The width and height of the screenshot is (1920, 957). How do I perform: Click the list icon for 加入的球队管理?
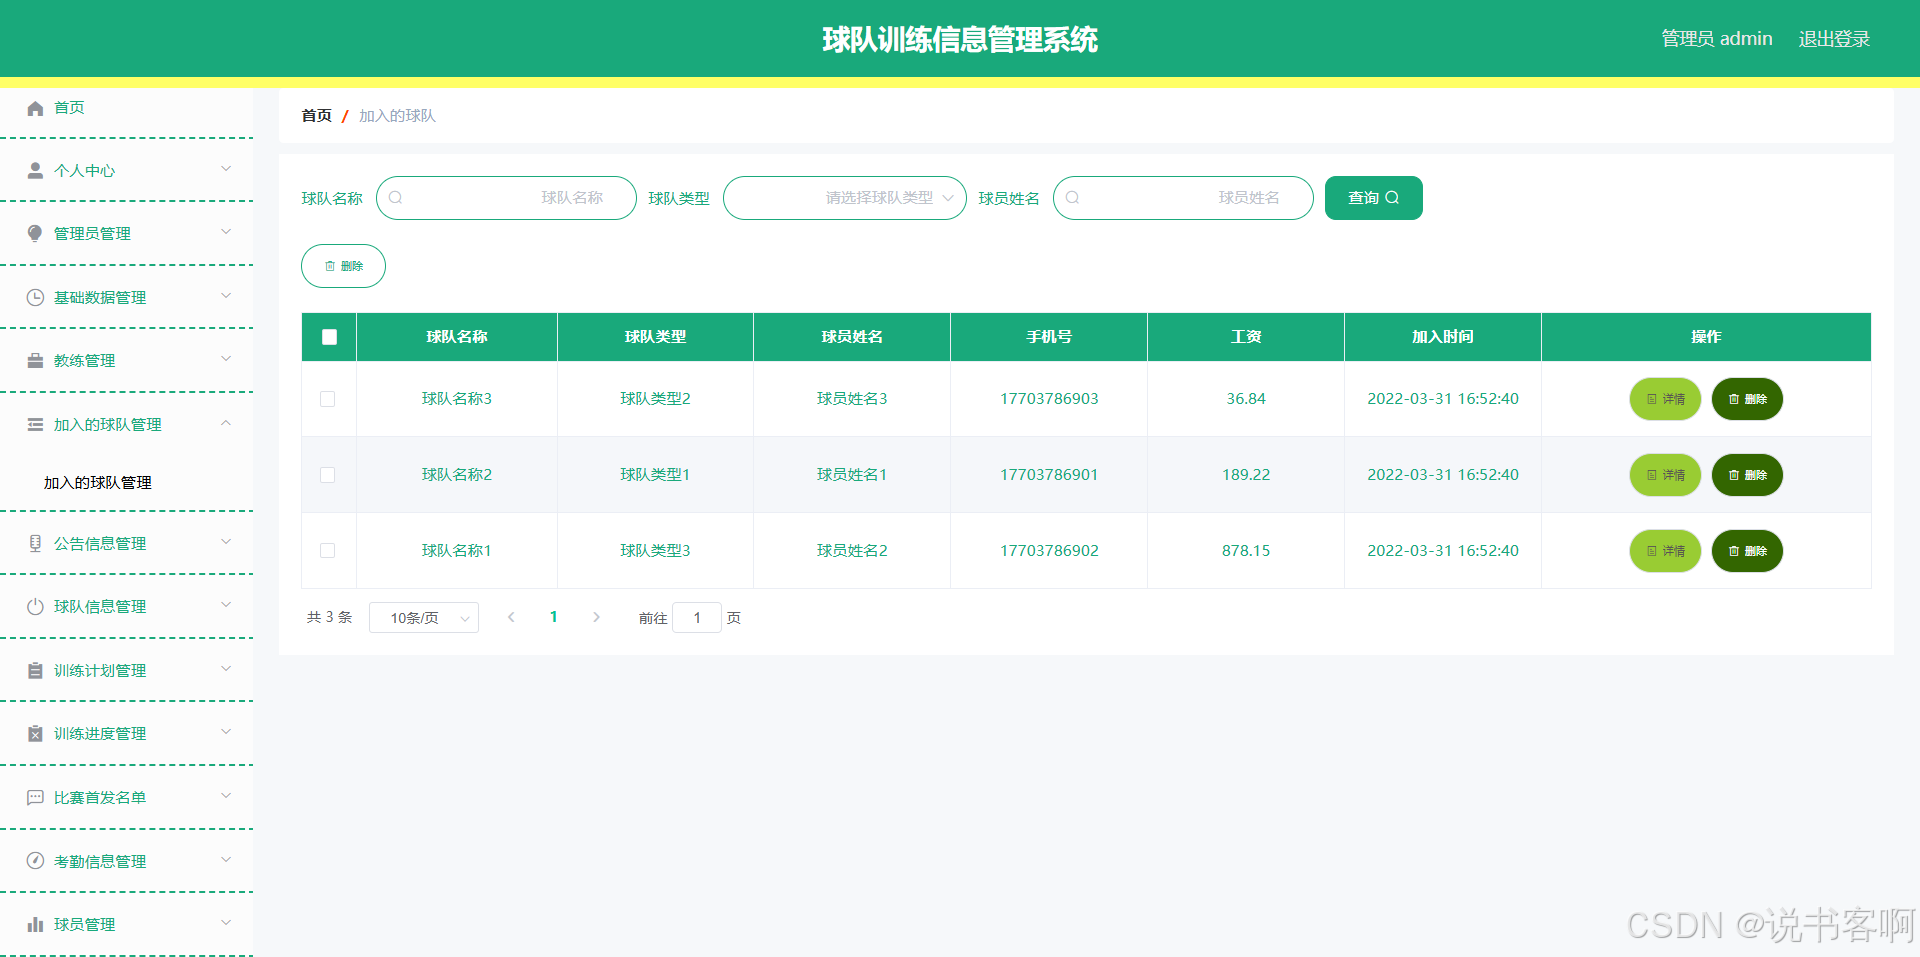point(35,424)
